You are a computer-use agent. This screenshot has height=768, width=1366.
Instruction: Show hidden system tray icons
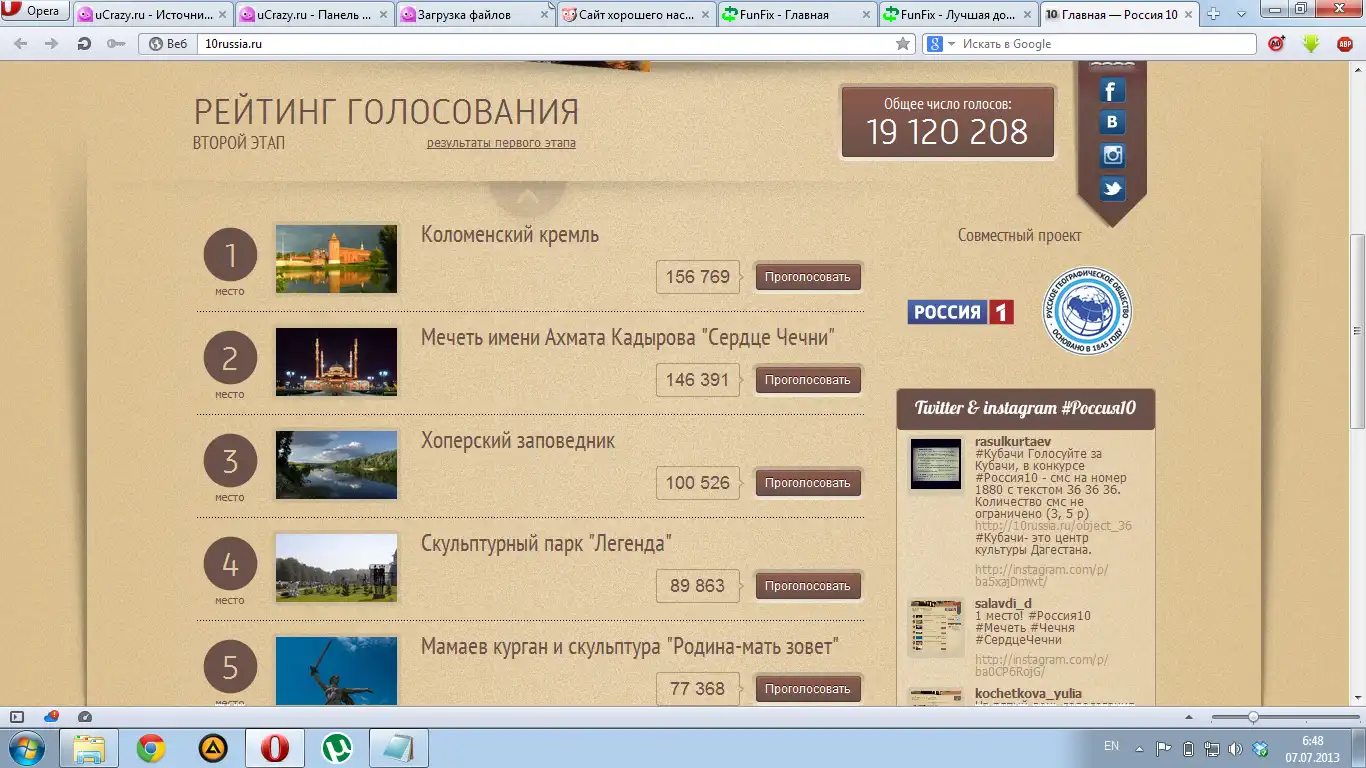click(1139, 748)
